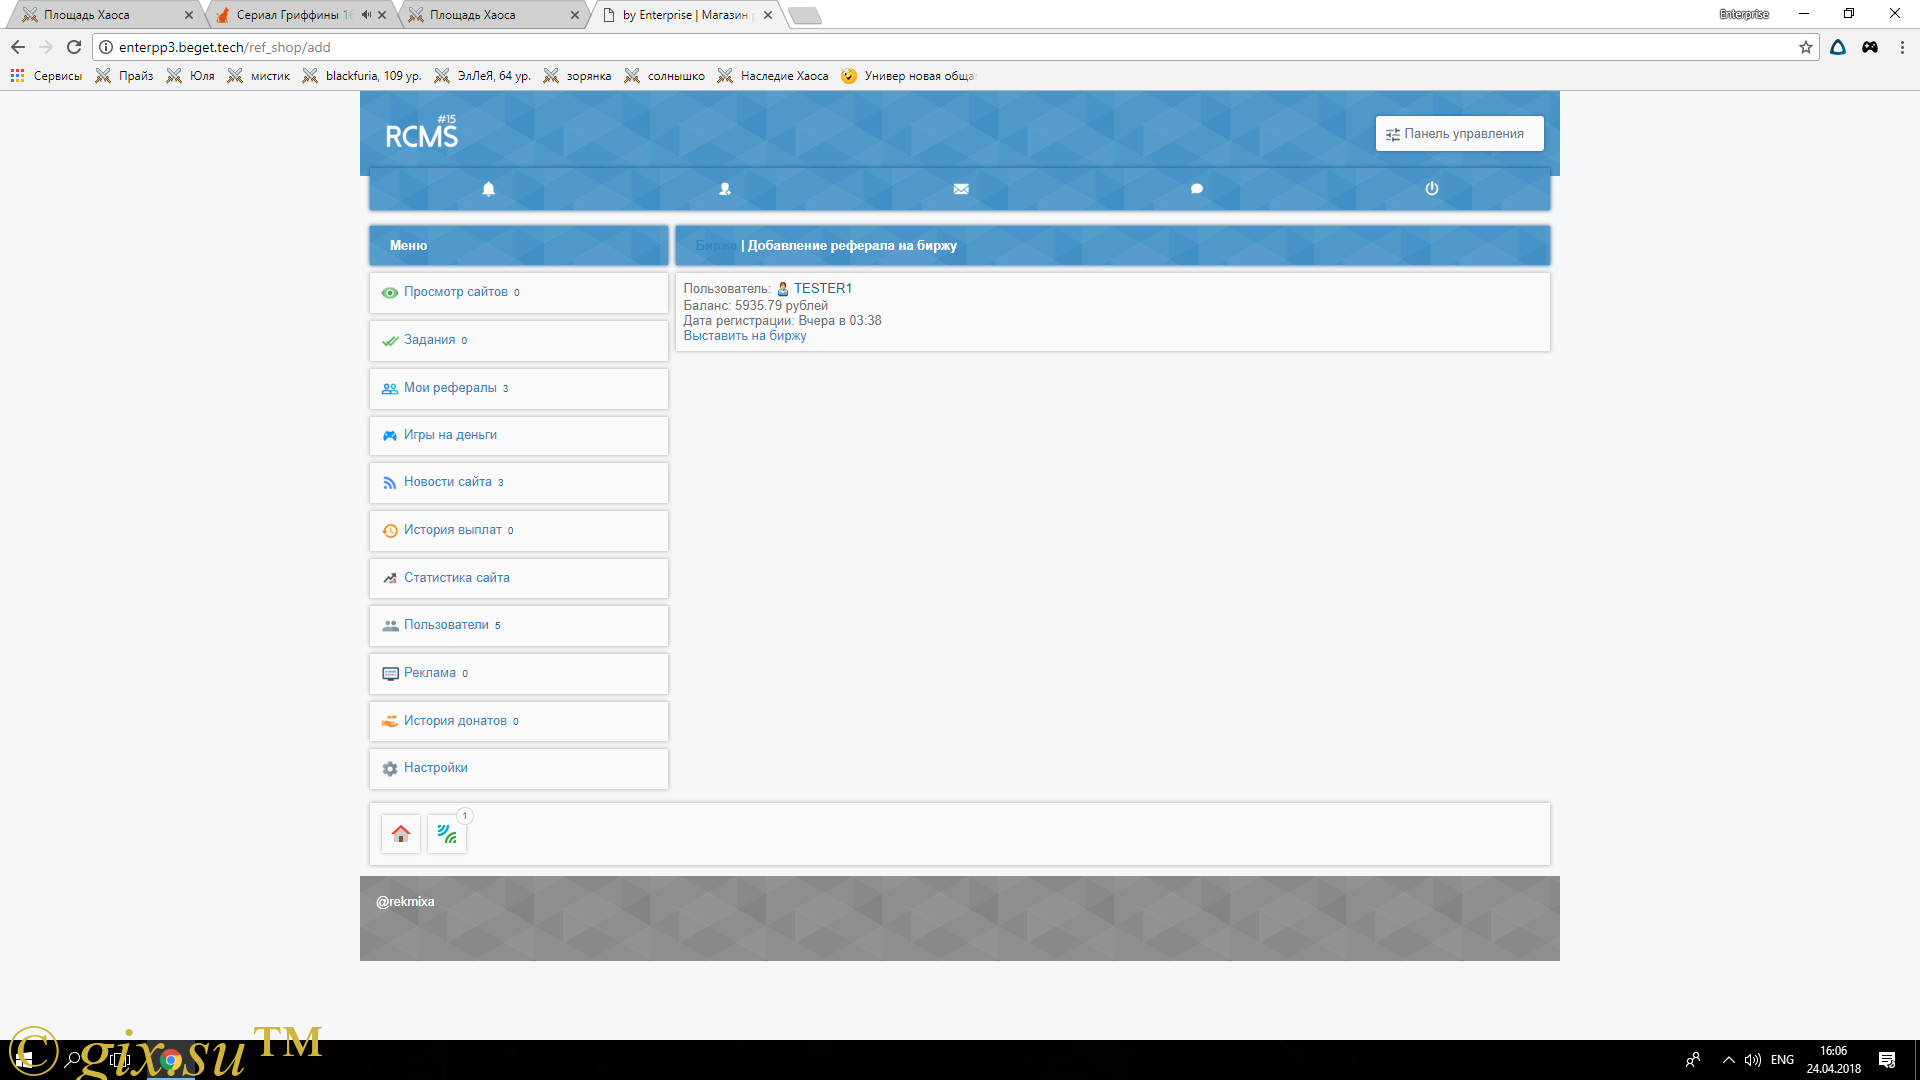Click the bell notification icon
This screenshot has width=1920, height=1080.
[x=488, y=189]
